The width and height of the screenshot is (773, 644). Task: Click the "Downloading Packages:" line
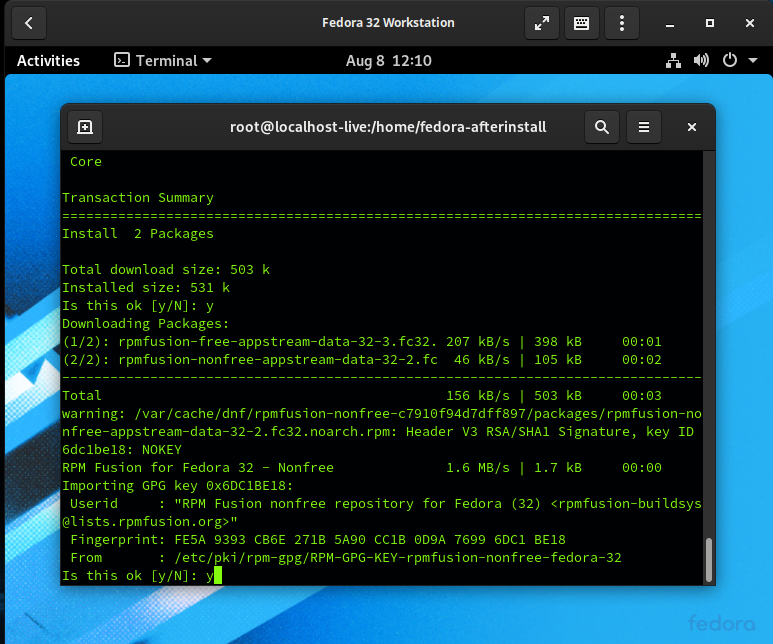point(146,323)
